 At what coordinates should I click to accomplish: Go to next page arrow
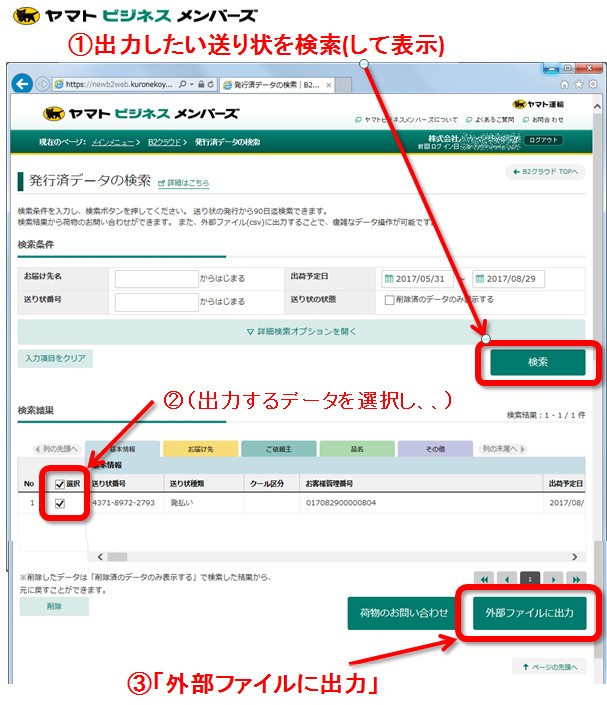click(553, 579)
